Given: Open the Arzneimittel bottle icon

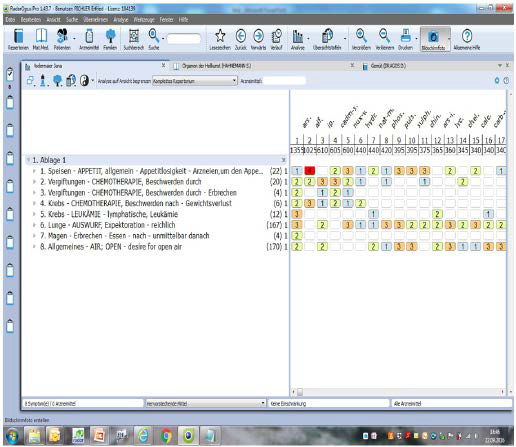Looking at the screenshot, I should 89,36.
